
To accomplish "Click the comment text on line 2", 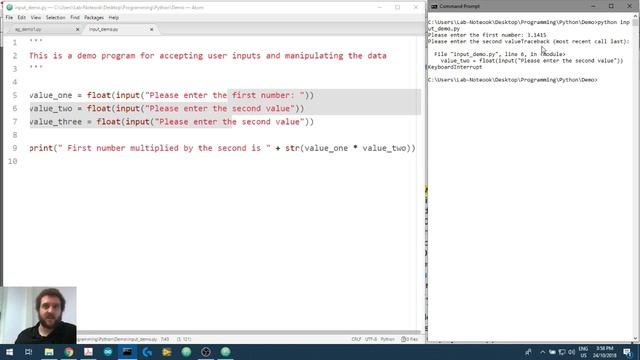I will click(208, 56).
